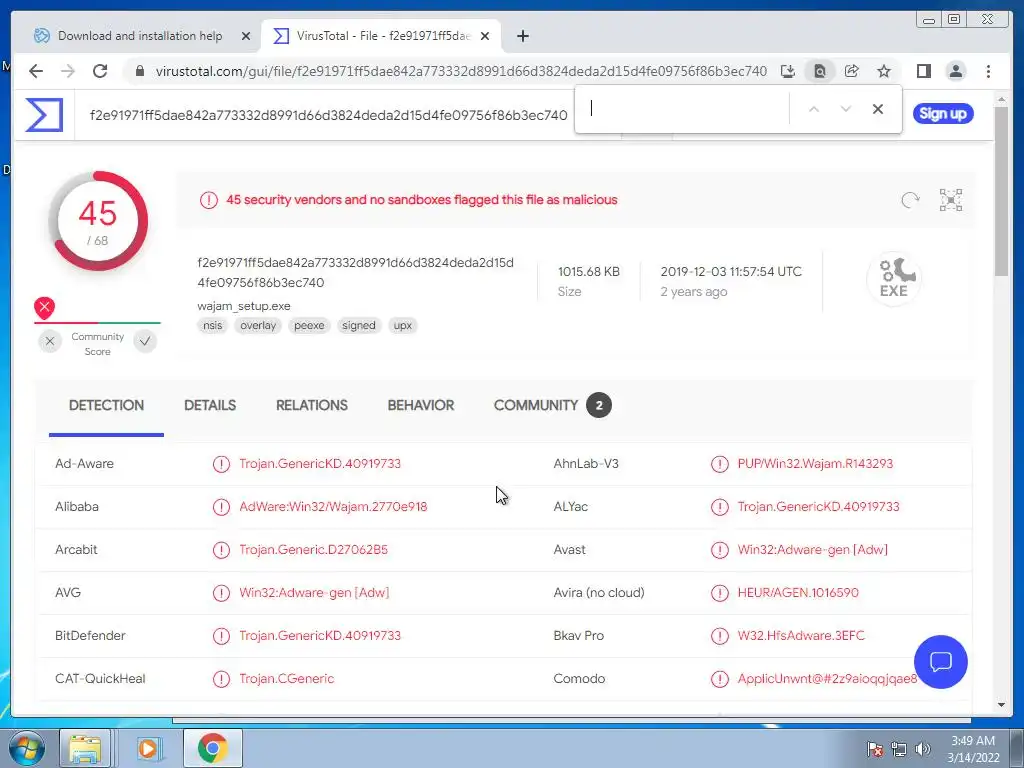
Task: Go back with the browser back arrow
Action: 36,71
